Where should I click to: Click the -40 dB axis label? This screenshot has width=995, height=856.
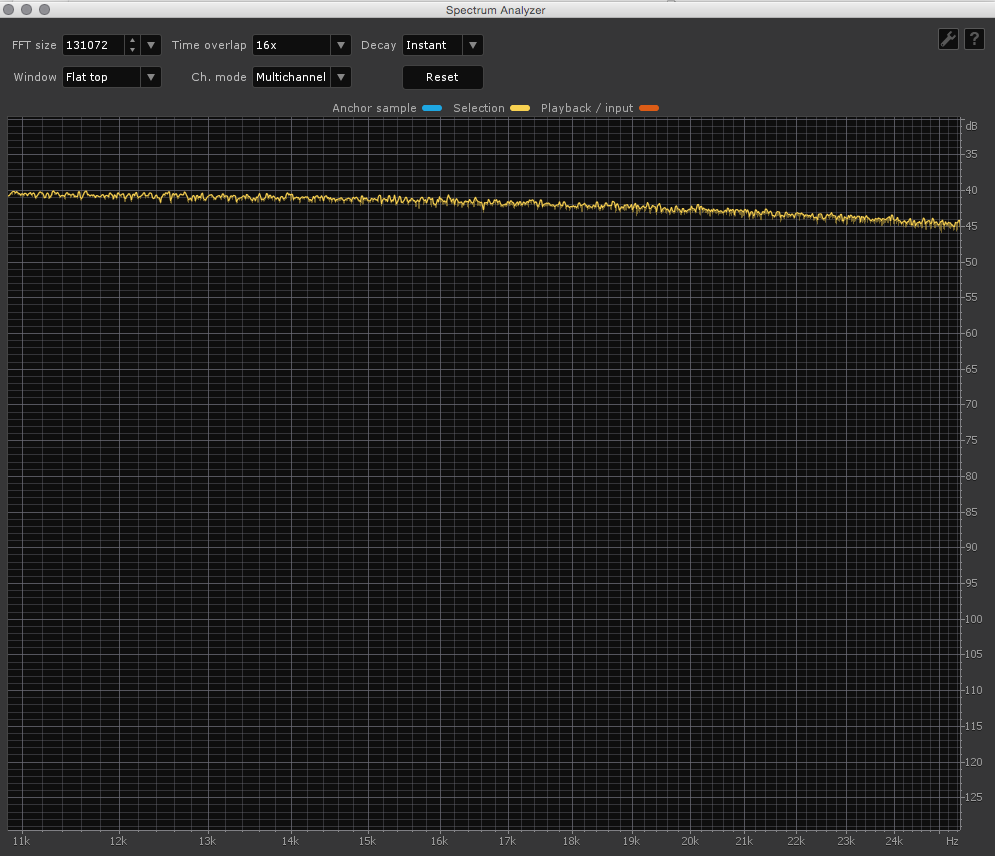tap(970, 190)
